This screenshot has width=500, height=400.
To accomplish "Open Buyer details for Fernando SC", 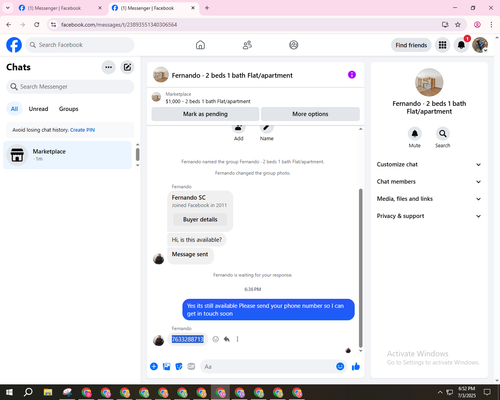I will (200, 219).
